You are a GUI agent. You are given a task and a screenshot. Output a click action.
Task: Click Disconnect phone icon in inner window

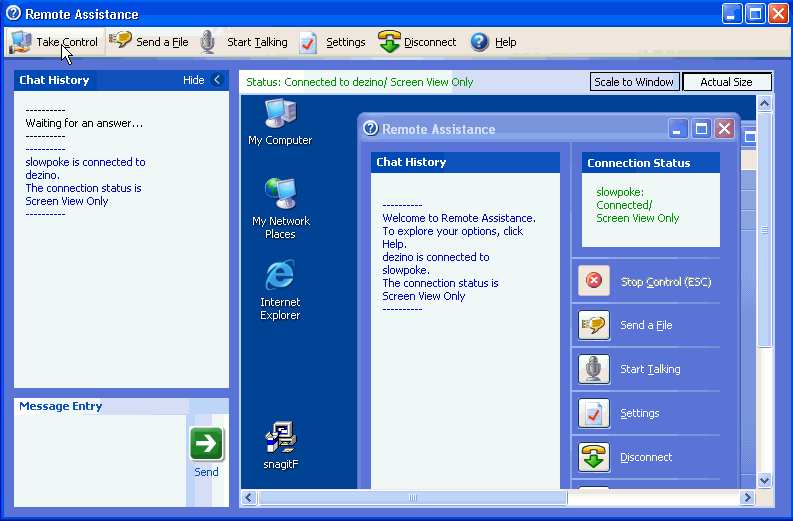(x=594, y=457)
